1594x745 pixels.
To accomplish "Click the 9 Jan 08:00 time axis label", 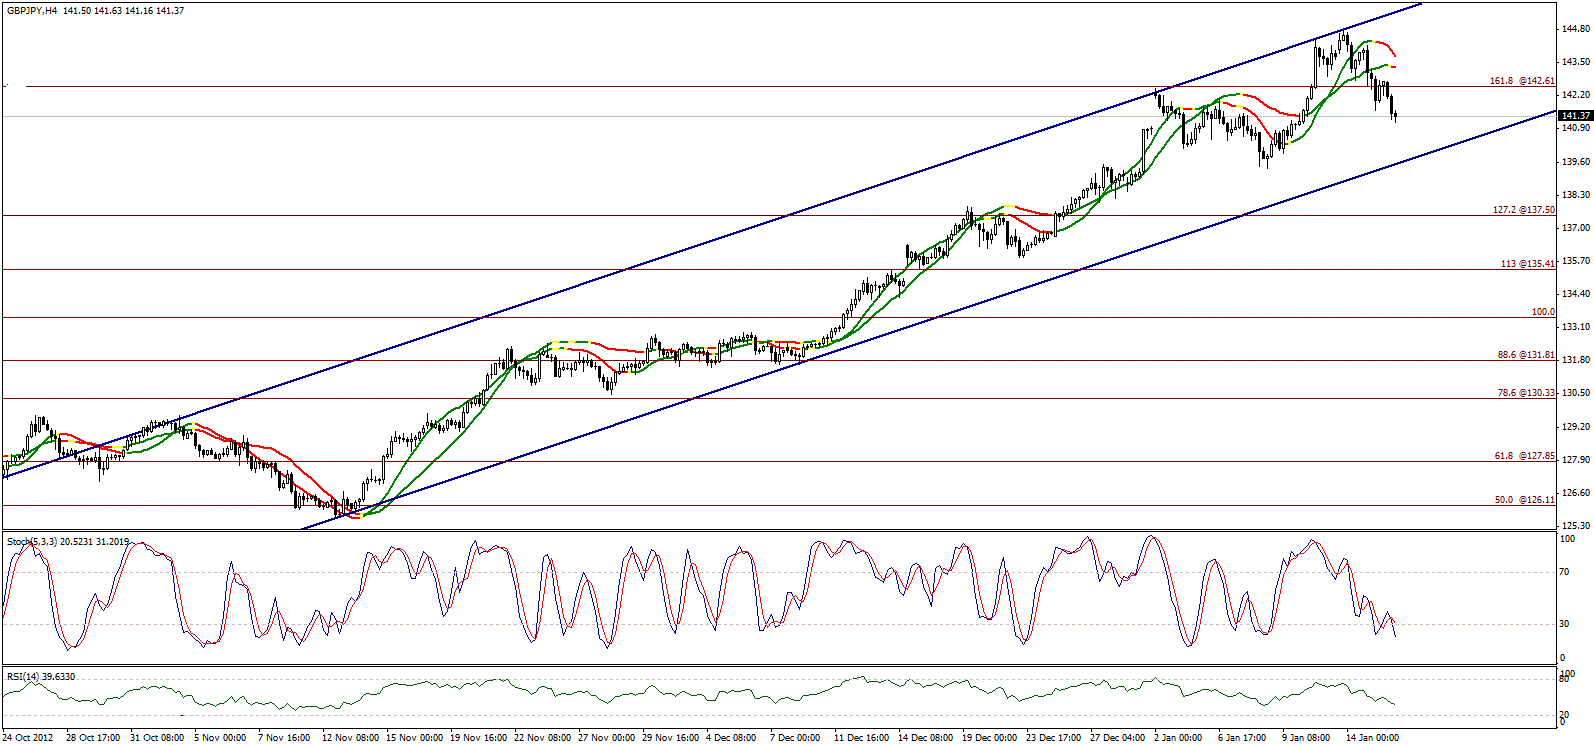I will click(1307, 738).
